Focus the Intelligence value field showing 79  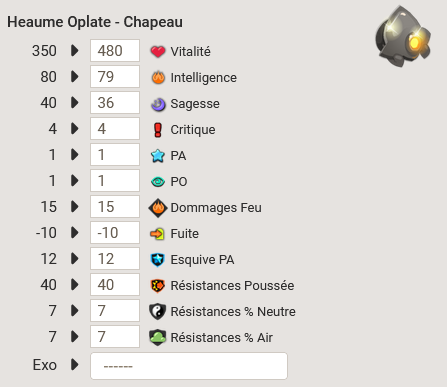115,77
